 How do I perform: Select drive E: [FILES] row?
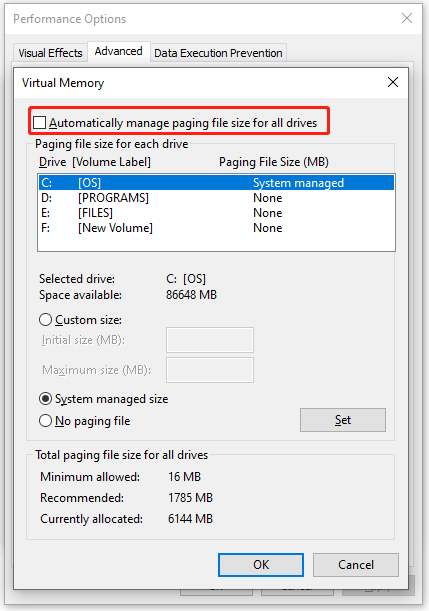pyautogui.click(x=216, y=213)
